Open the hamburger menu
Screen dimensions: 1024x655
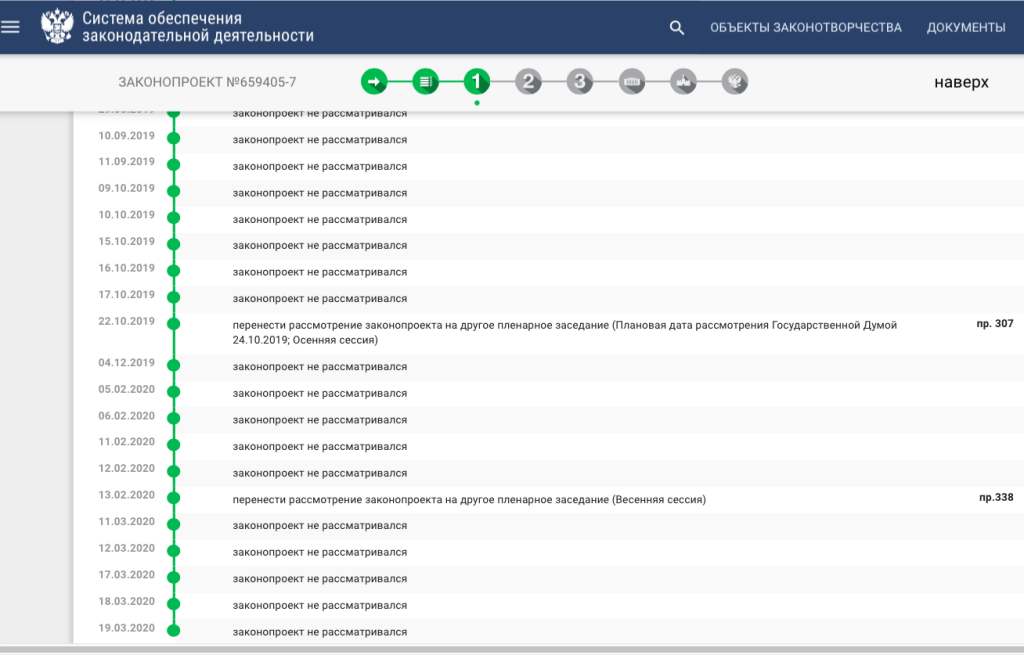11,27
